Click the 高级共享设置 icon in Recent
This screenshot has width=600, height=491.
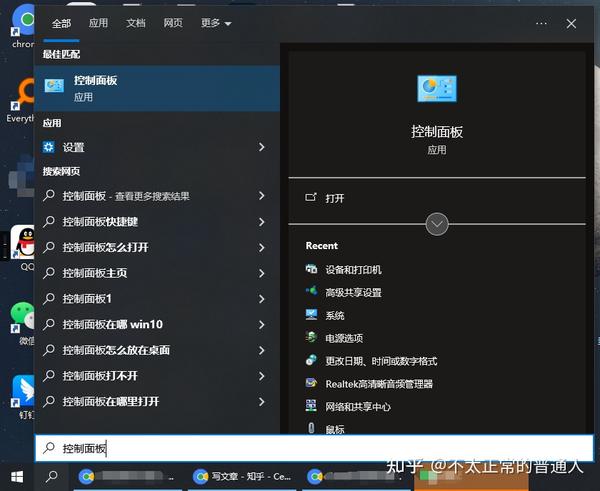pyautogui.click(x=311, y=292)
